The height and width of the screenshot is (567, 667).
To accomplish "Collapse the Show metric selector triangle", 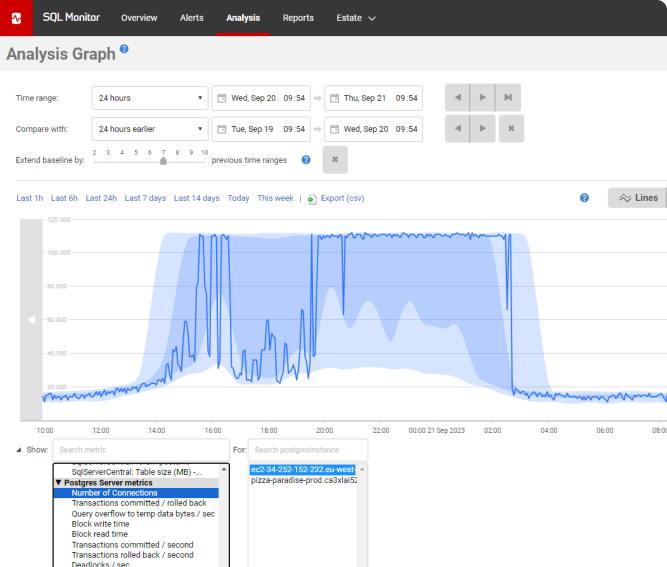I will pos(18,450).
